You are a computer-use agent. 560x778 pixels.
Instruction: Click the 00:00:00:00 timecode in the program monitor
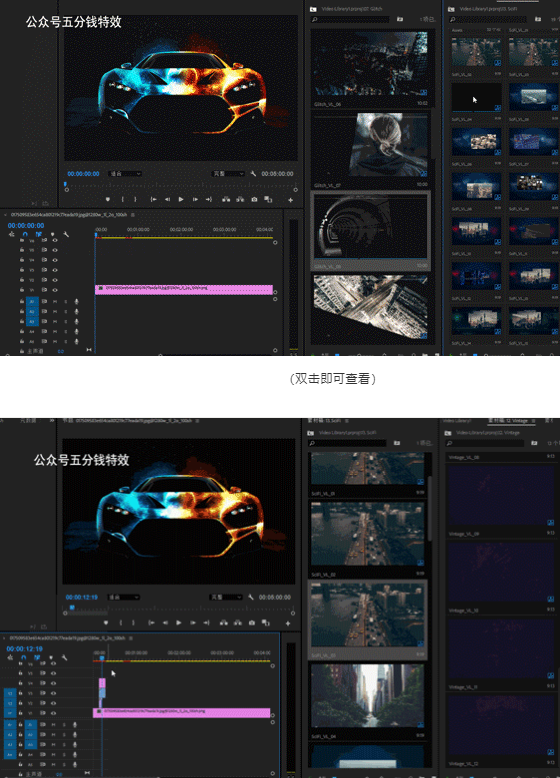pyautogui.click(x=83, y=174)
